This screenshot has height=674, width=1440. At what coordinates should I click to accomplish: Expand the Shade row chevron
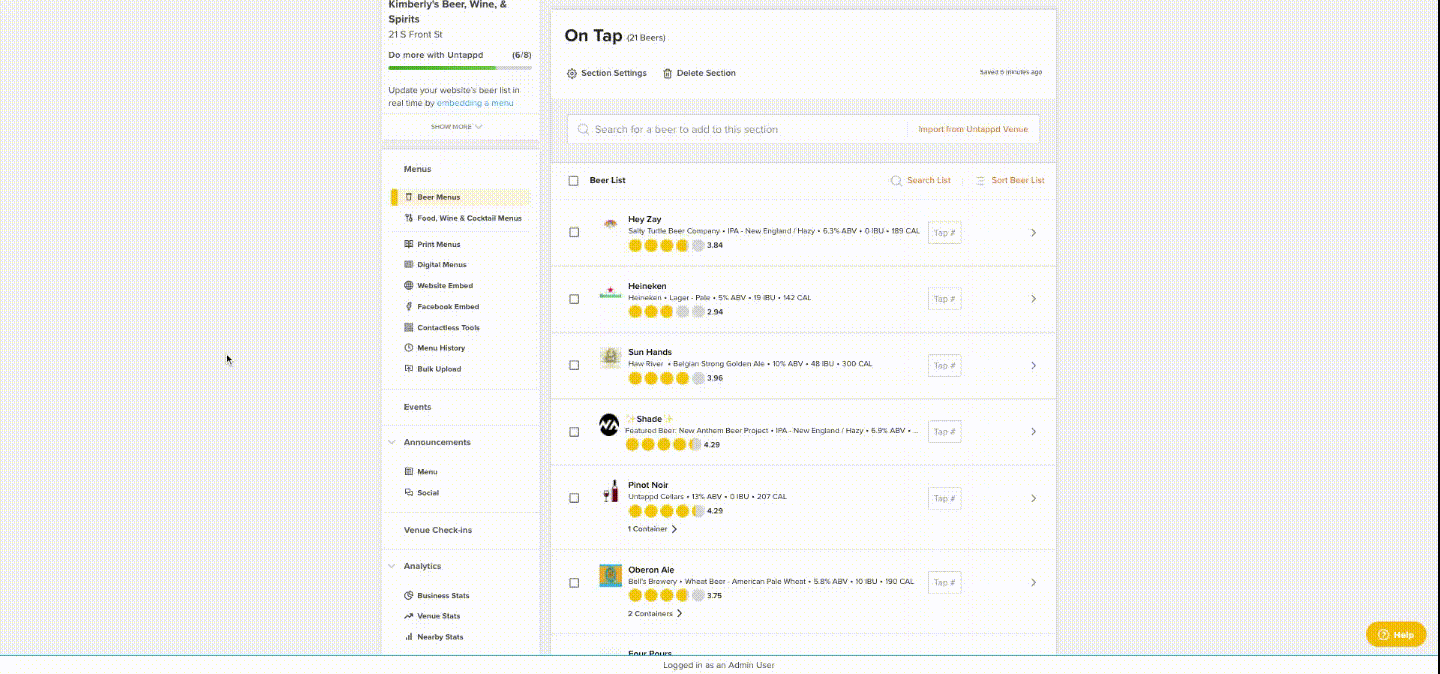click(1034, 432)
